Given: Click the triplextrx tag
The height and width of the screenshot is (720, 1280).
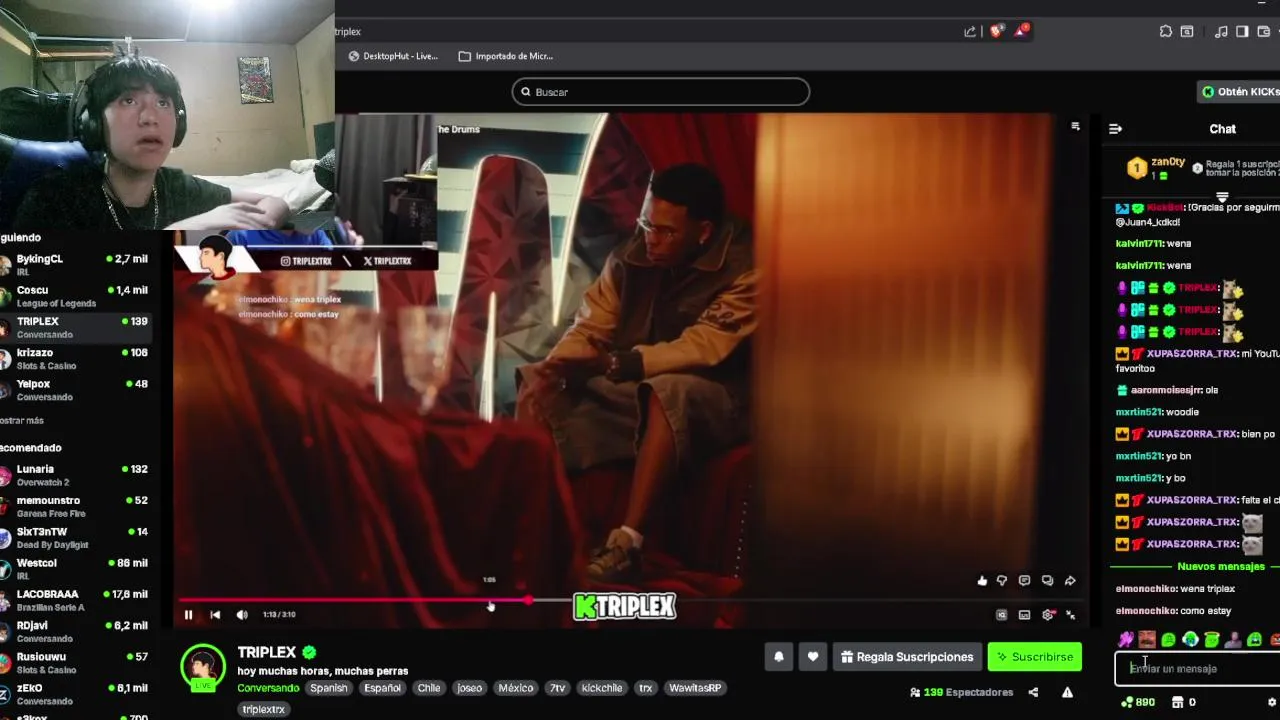Looking at the screenshot, I should click(x=264, y=709).
